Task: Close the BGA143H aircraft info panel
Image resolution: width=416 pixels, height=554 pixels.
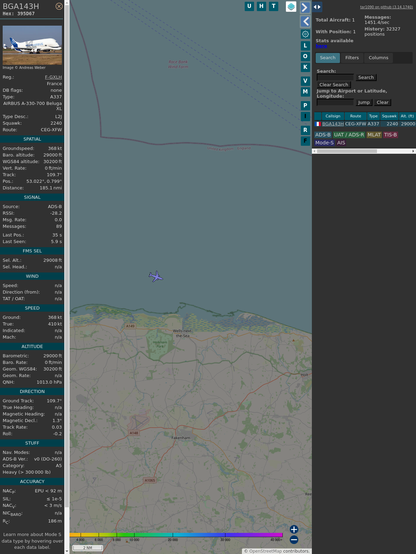Action: pyautogui.click(x=59, y=6)
